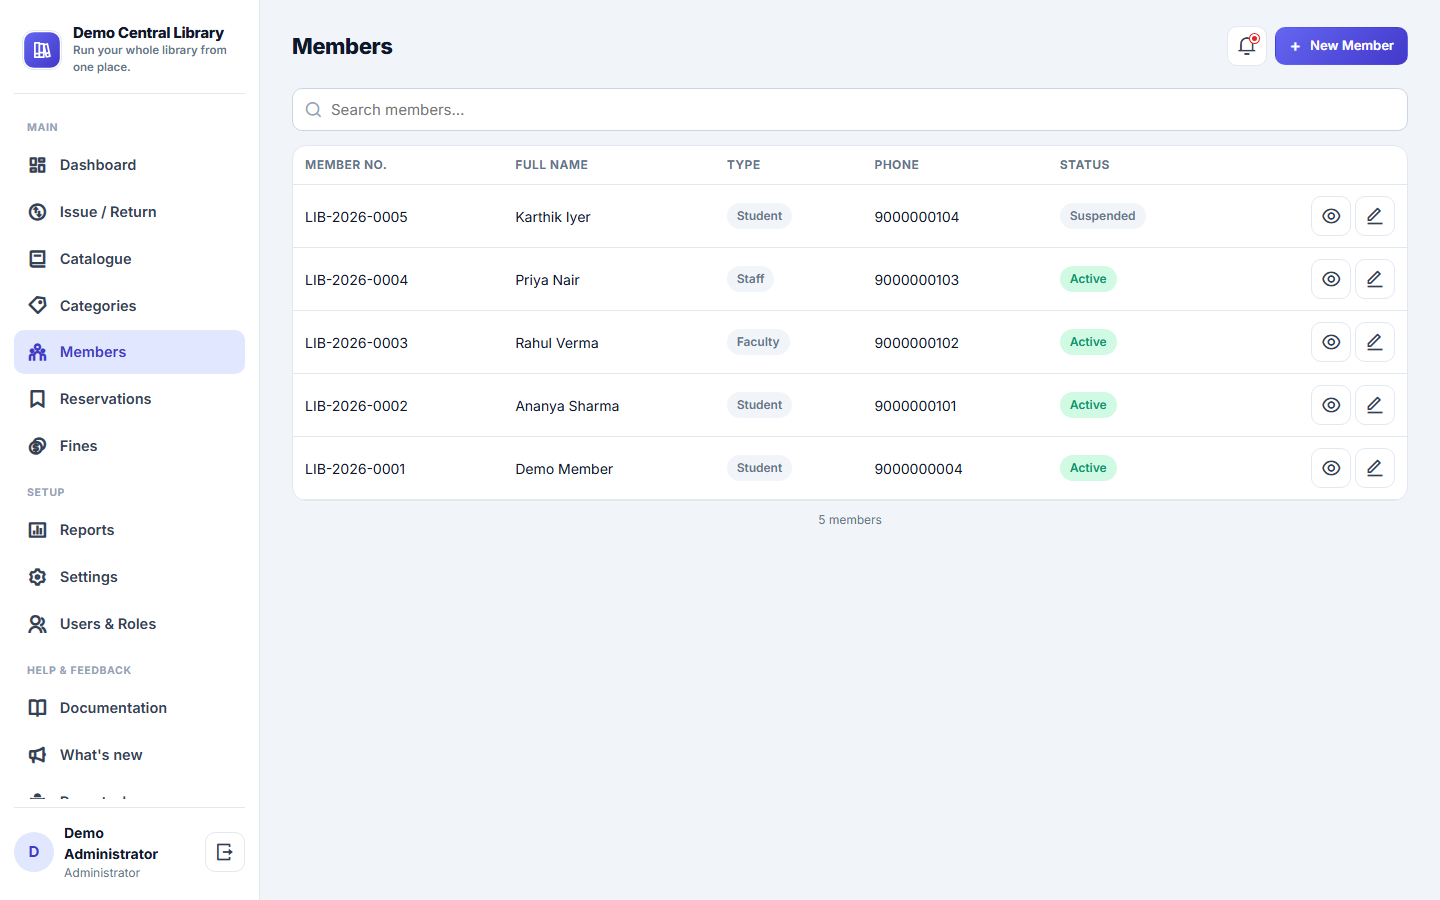The width and height of the screenshot is (1440, 900).
Task: Edit Karthik Iyer's member record
Action: 1375,216
